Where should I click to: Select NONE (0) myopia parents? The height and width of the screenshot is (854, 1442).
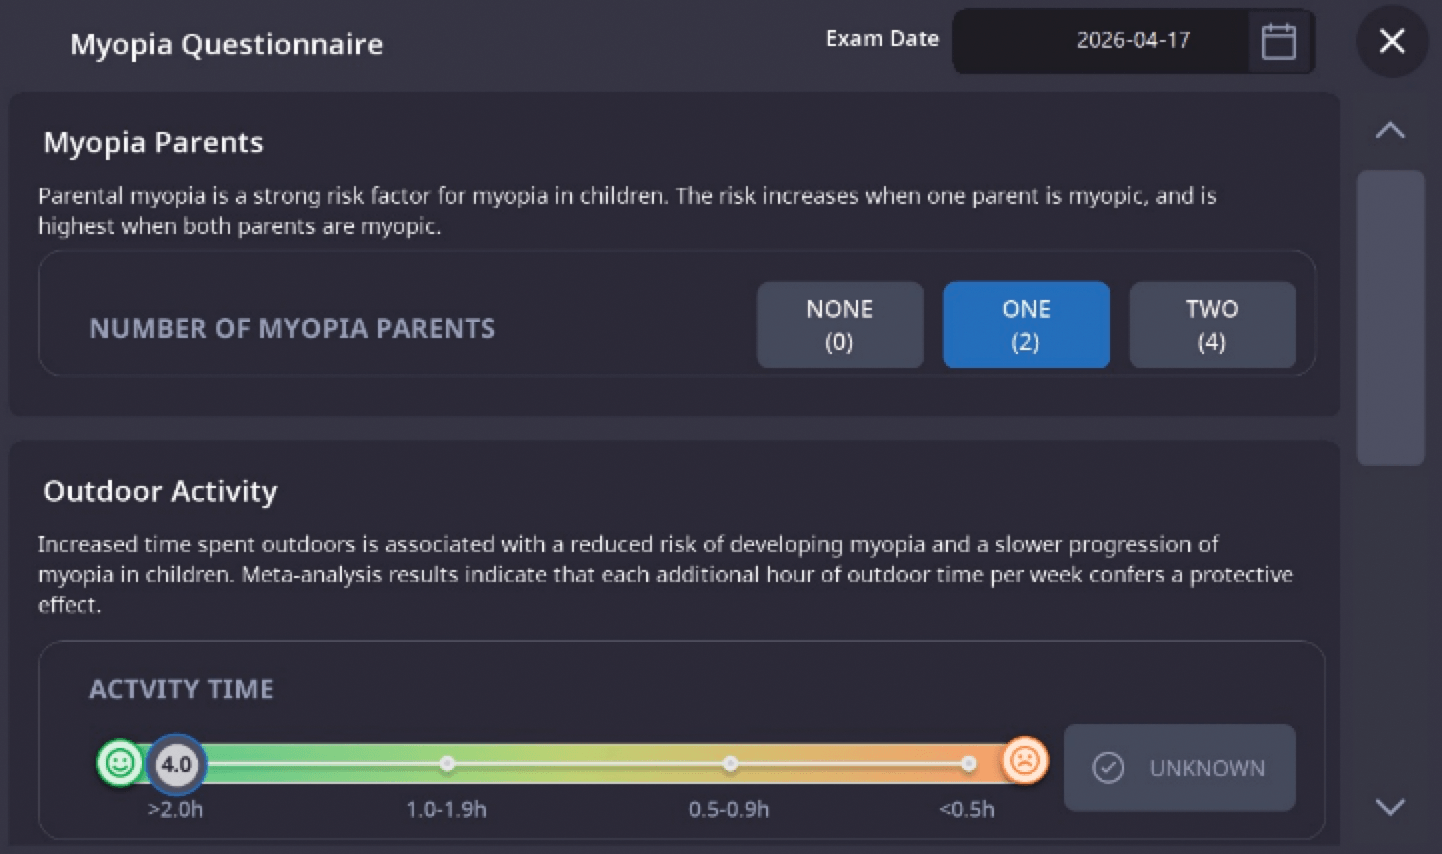840,325
